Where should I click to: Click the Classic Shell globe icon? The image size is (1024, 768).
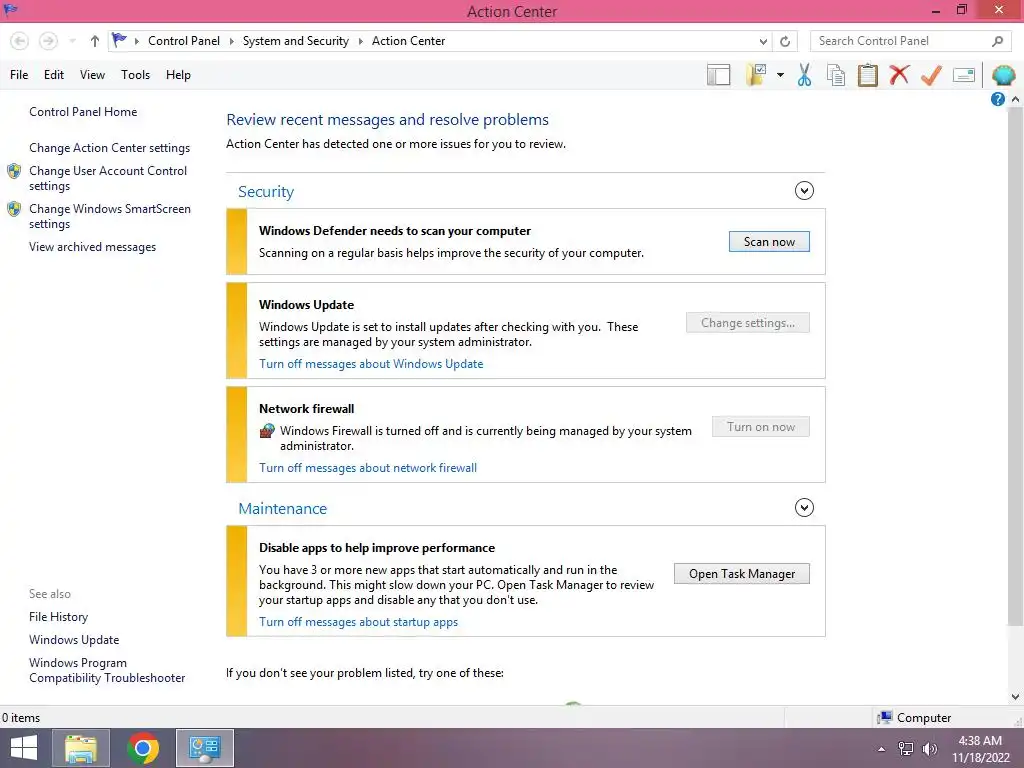[x=1004, y=75]
